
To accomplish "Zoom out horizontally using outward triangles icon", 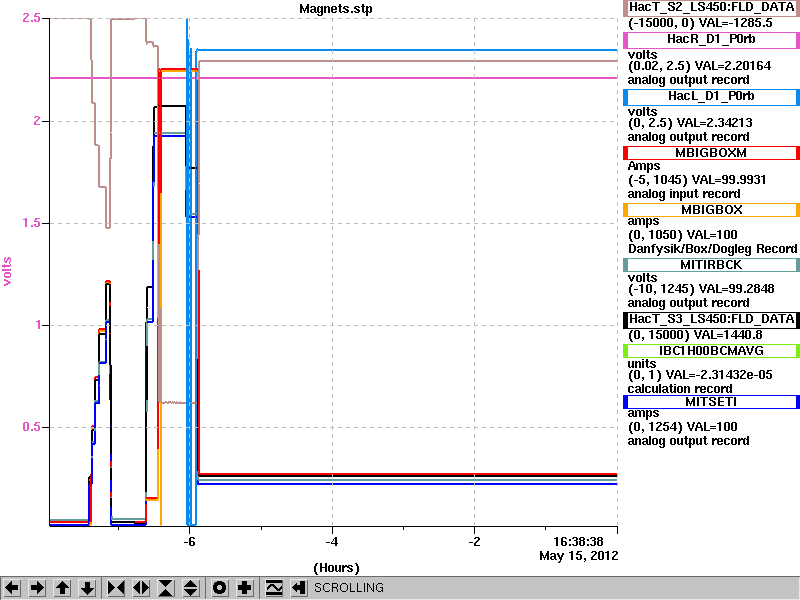I will click(141, 588).
